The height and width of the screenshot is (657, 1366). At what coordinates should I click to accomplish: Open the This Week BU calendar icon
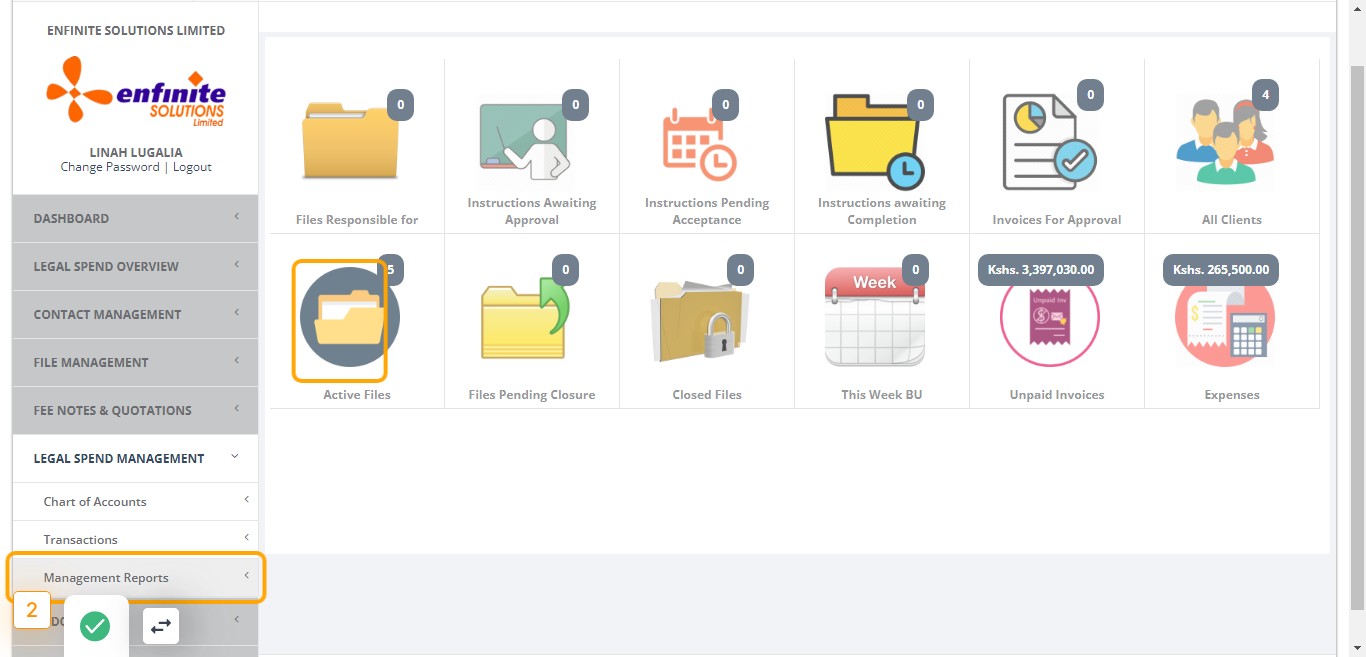click(875, 317)
